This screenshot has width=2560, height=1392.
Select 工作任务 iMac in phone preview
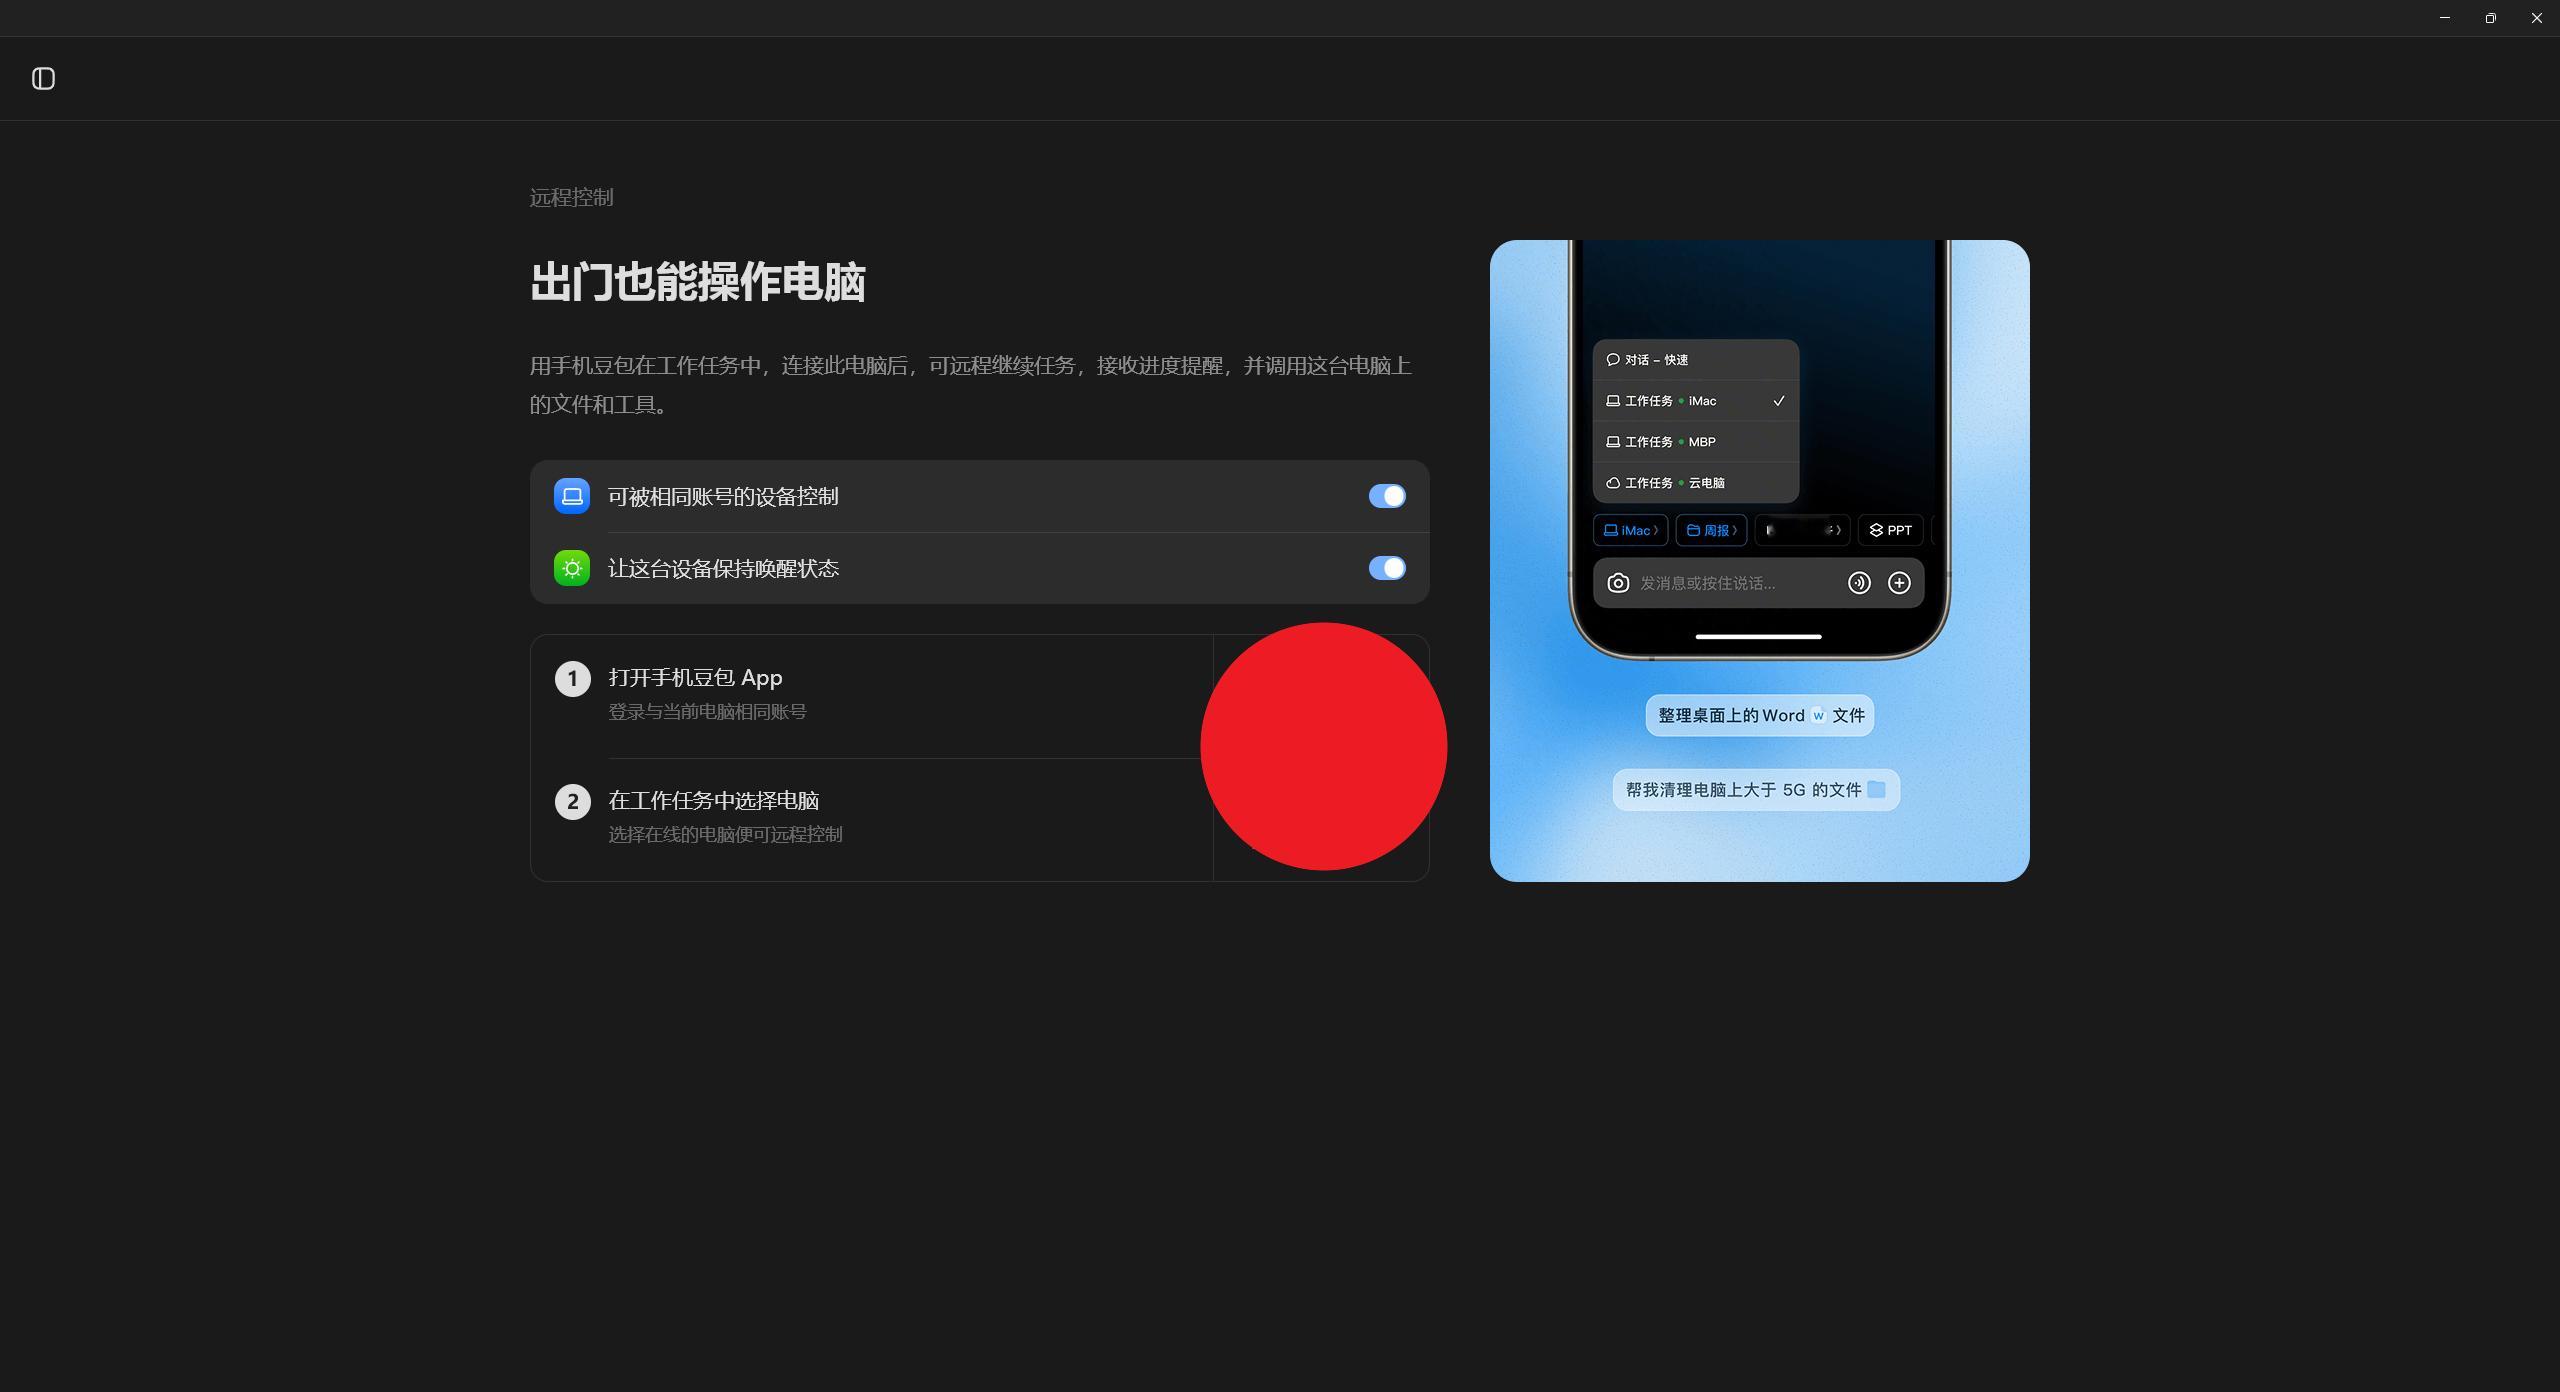click(x=1696, y=401)
